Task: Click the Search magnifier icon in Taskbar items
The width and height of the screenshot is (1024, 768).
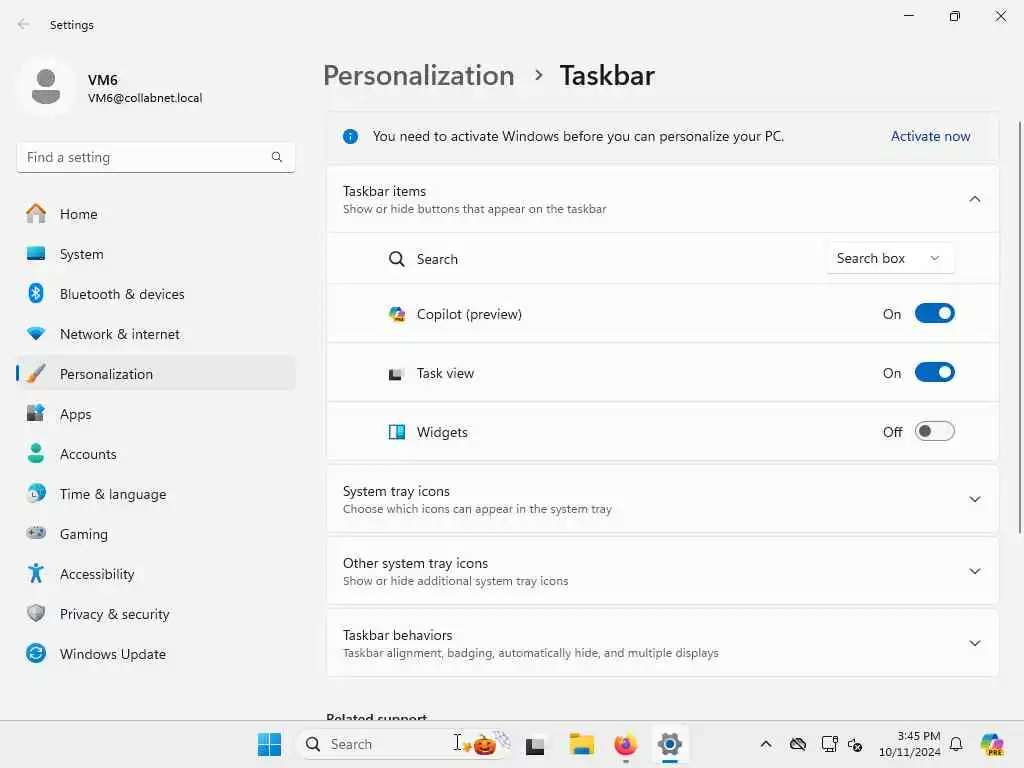Action: click(396, 259)
